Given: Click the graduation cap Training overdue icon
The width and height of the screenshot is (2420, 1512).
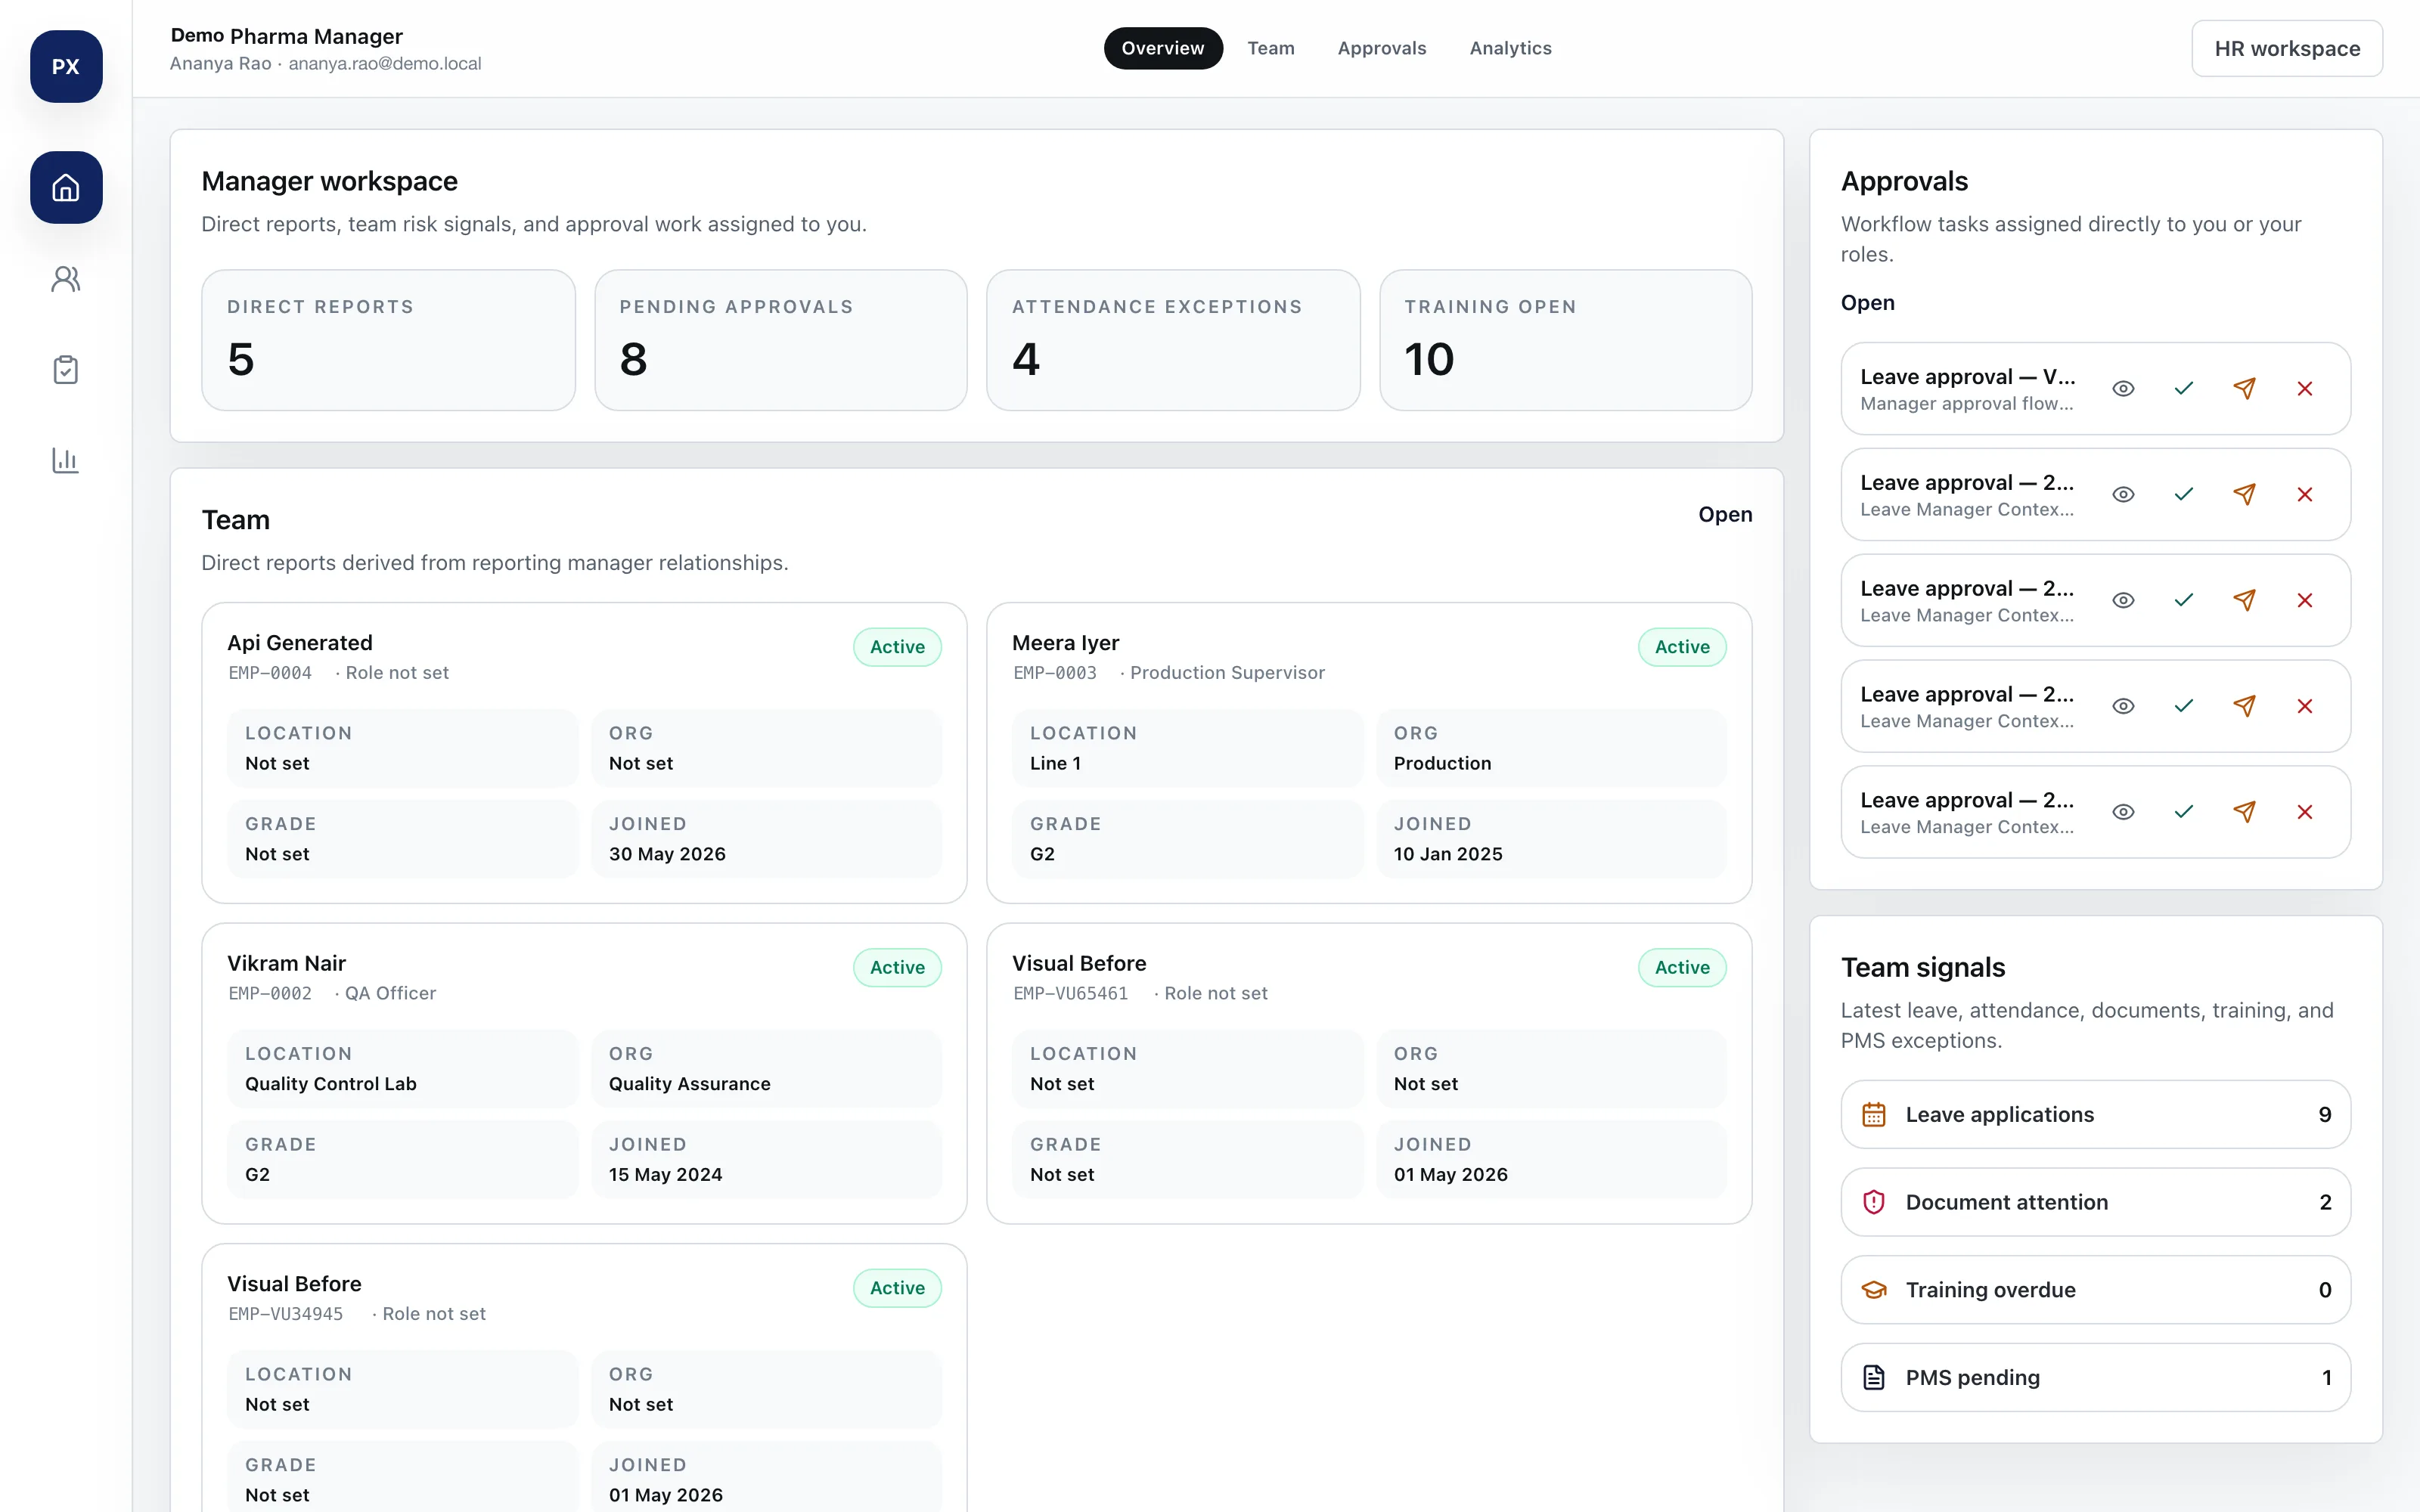Looking at the screenshot, I should pos(1874,1290).
